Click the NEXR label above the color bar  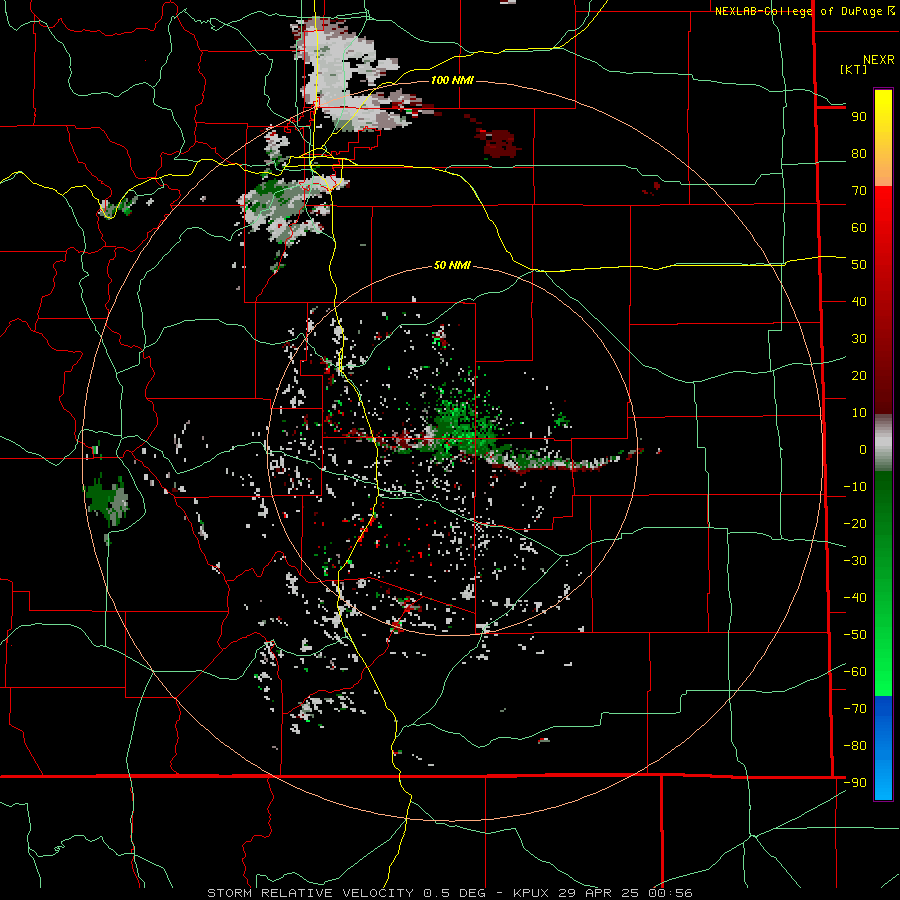[x=879, y=60]
